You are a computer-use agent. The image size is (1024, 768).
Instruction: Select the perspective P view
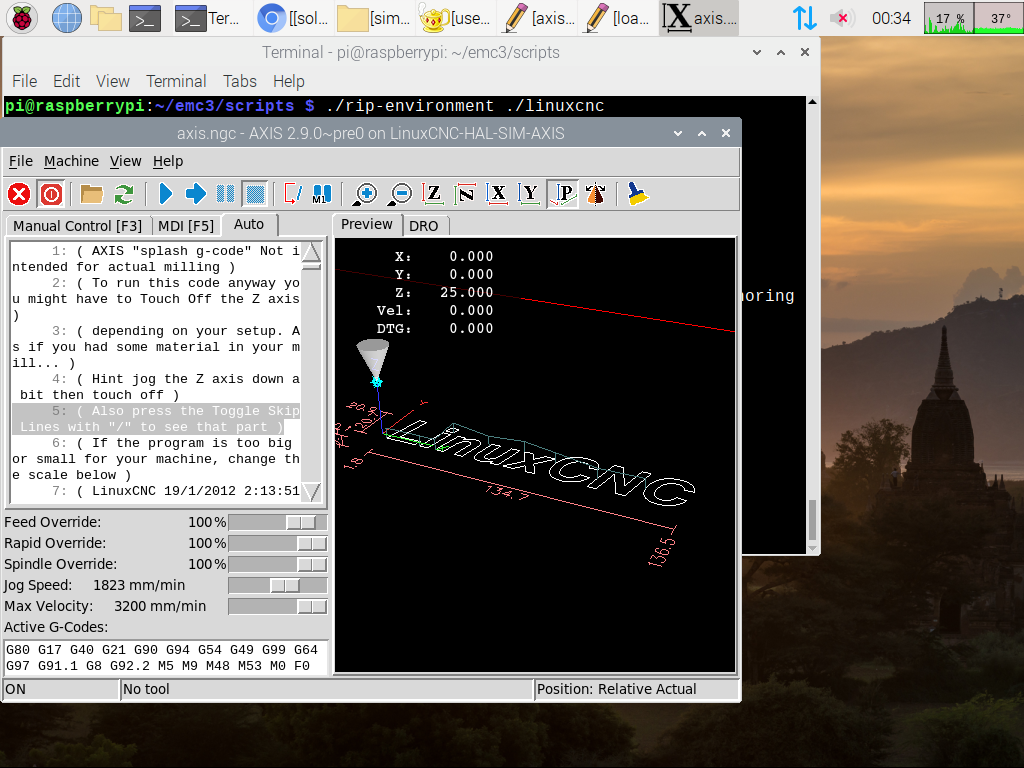tap(563, 194)
